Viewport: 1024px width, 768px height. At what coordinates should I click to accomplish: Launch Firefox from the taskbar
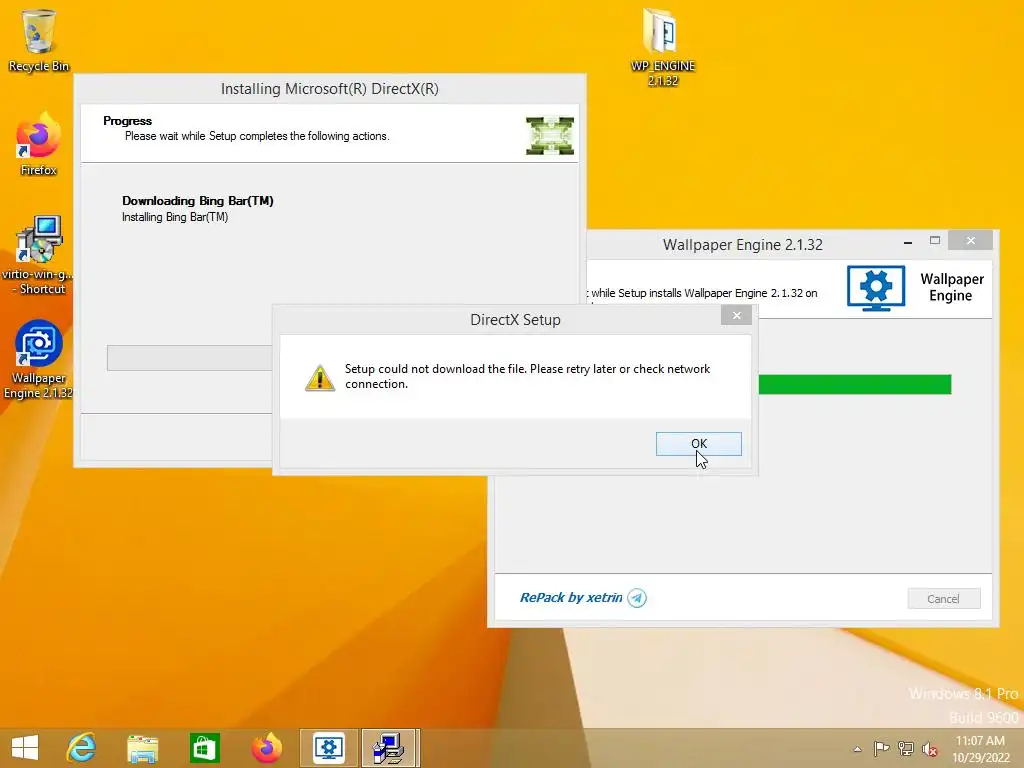point(266,748)
